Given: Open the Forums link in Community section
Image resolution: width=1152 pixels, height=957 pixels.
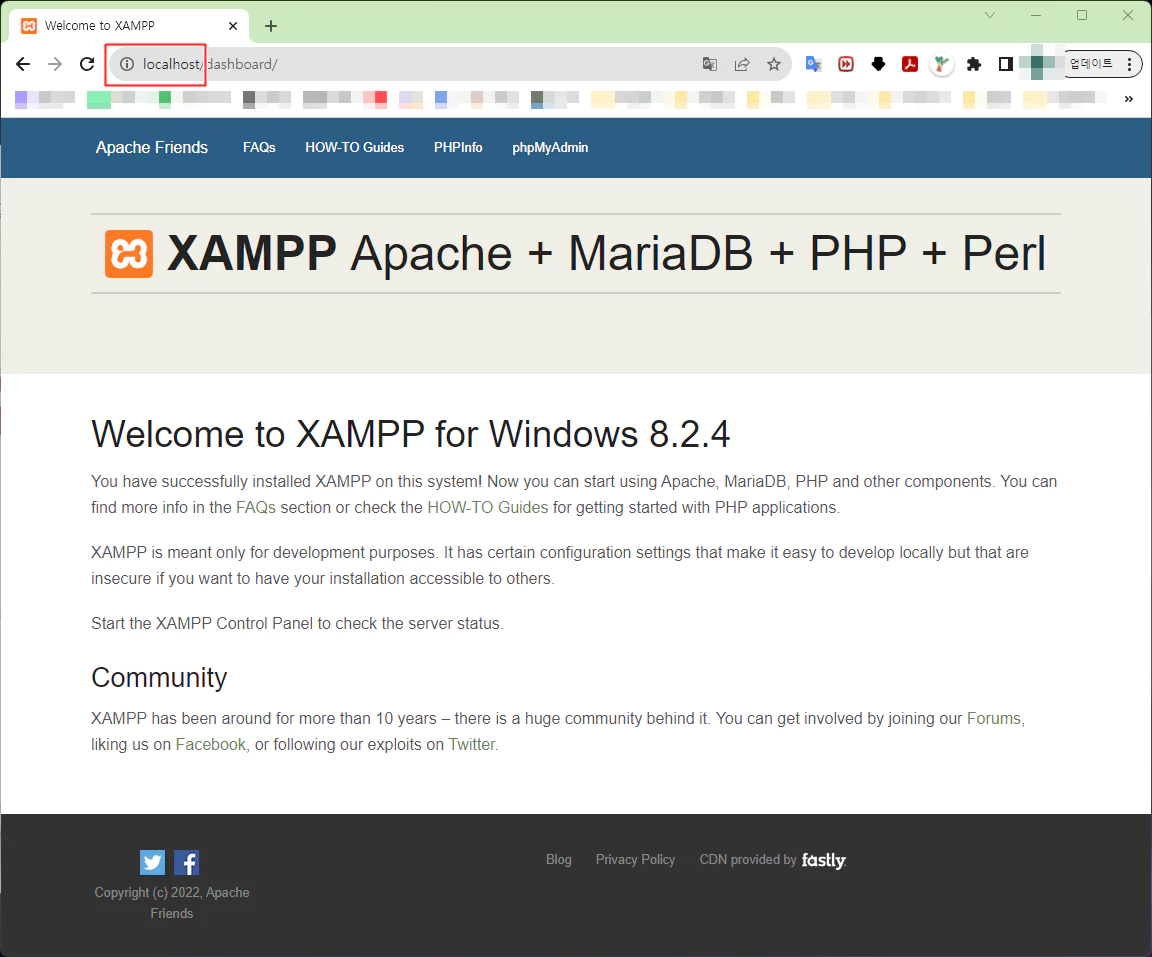Looking at the screenshot, I should (993, 718).
